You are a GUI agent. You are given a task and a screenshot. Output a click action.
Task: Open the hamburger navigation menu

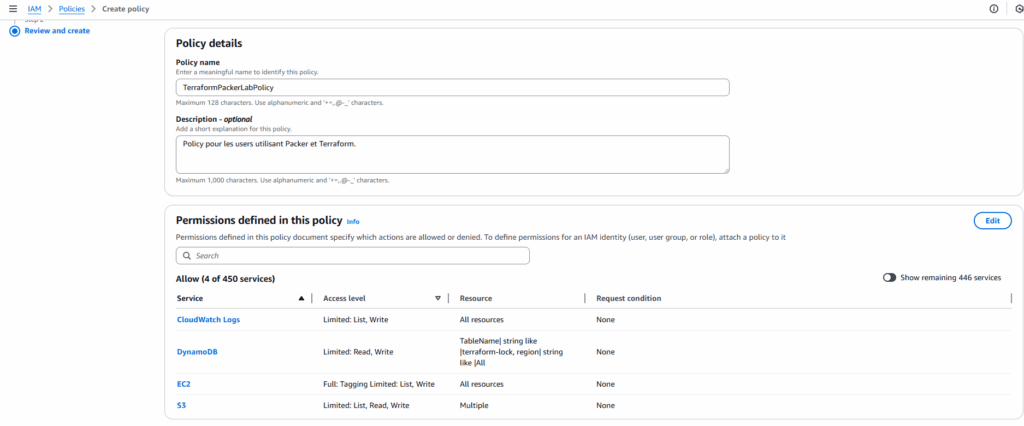(12, 9)
